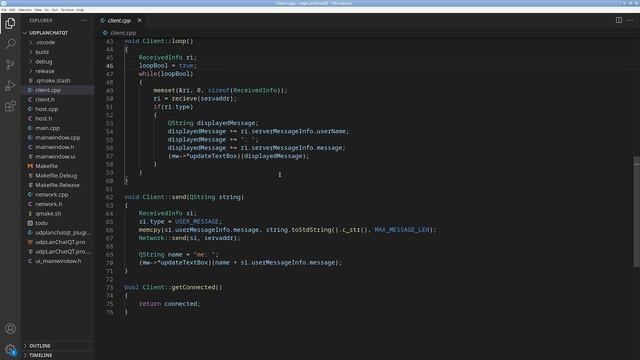
Task: Click line number 62 in the gutter
Action: pyautogui.click(x=109, y=197)
